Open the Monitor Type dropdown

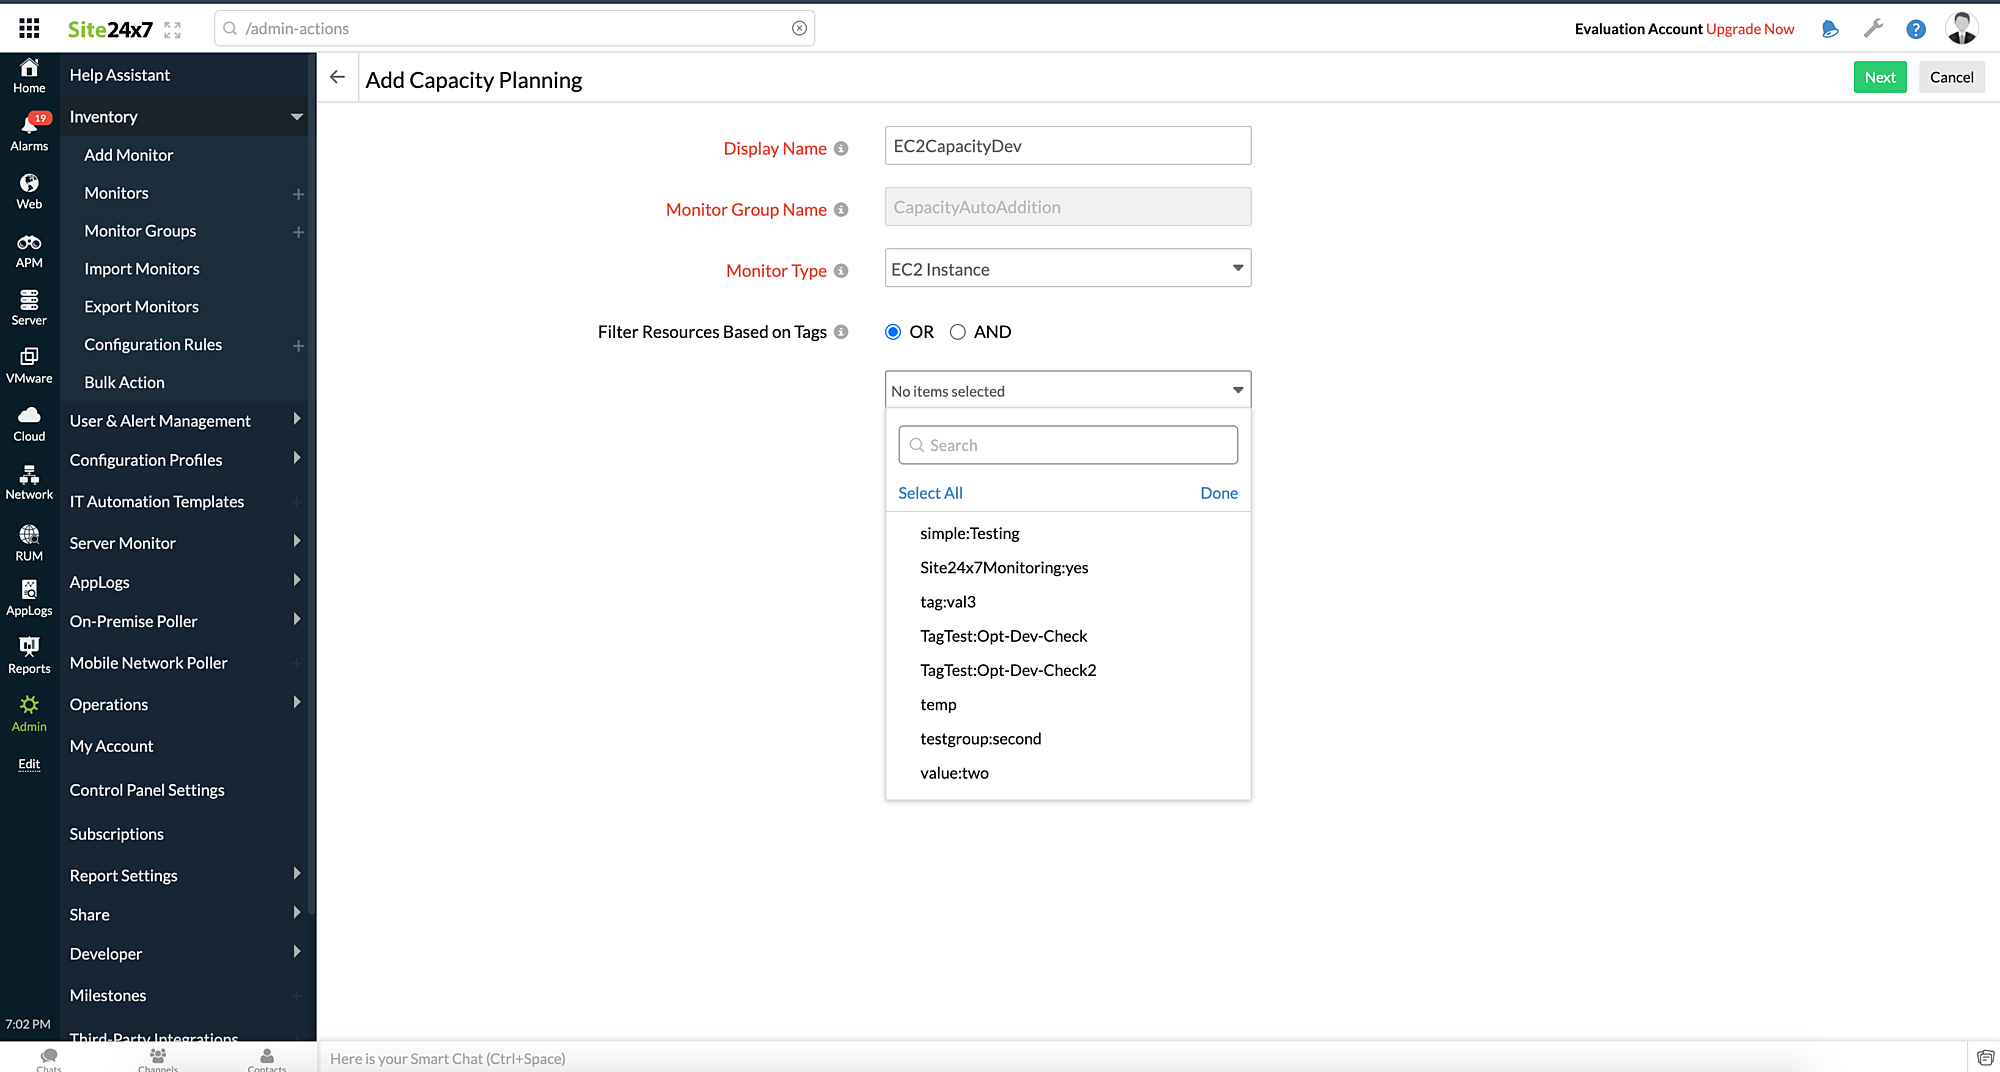point(1067,268)
